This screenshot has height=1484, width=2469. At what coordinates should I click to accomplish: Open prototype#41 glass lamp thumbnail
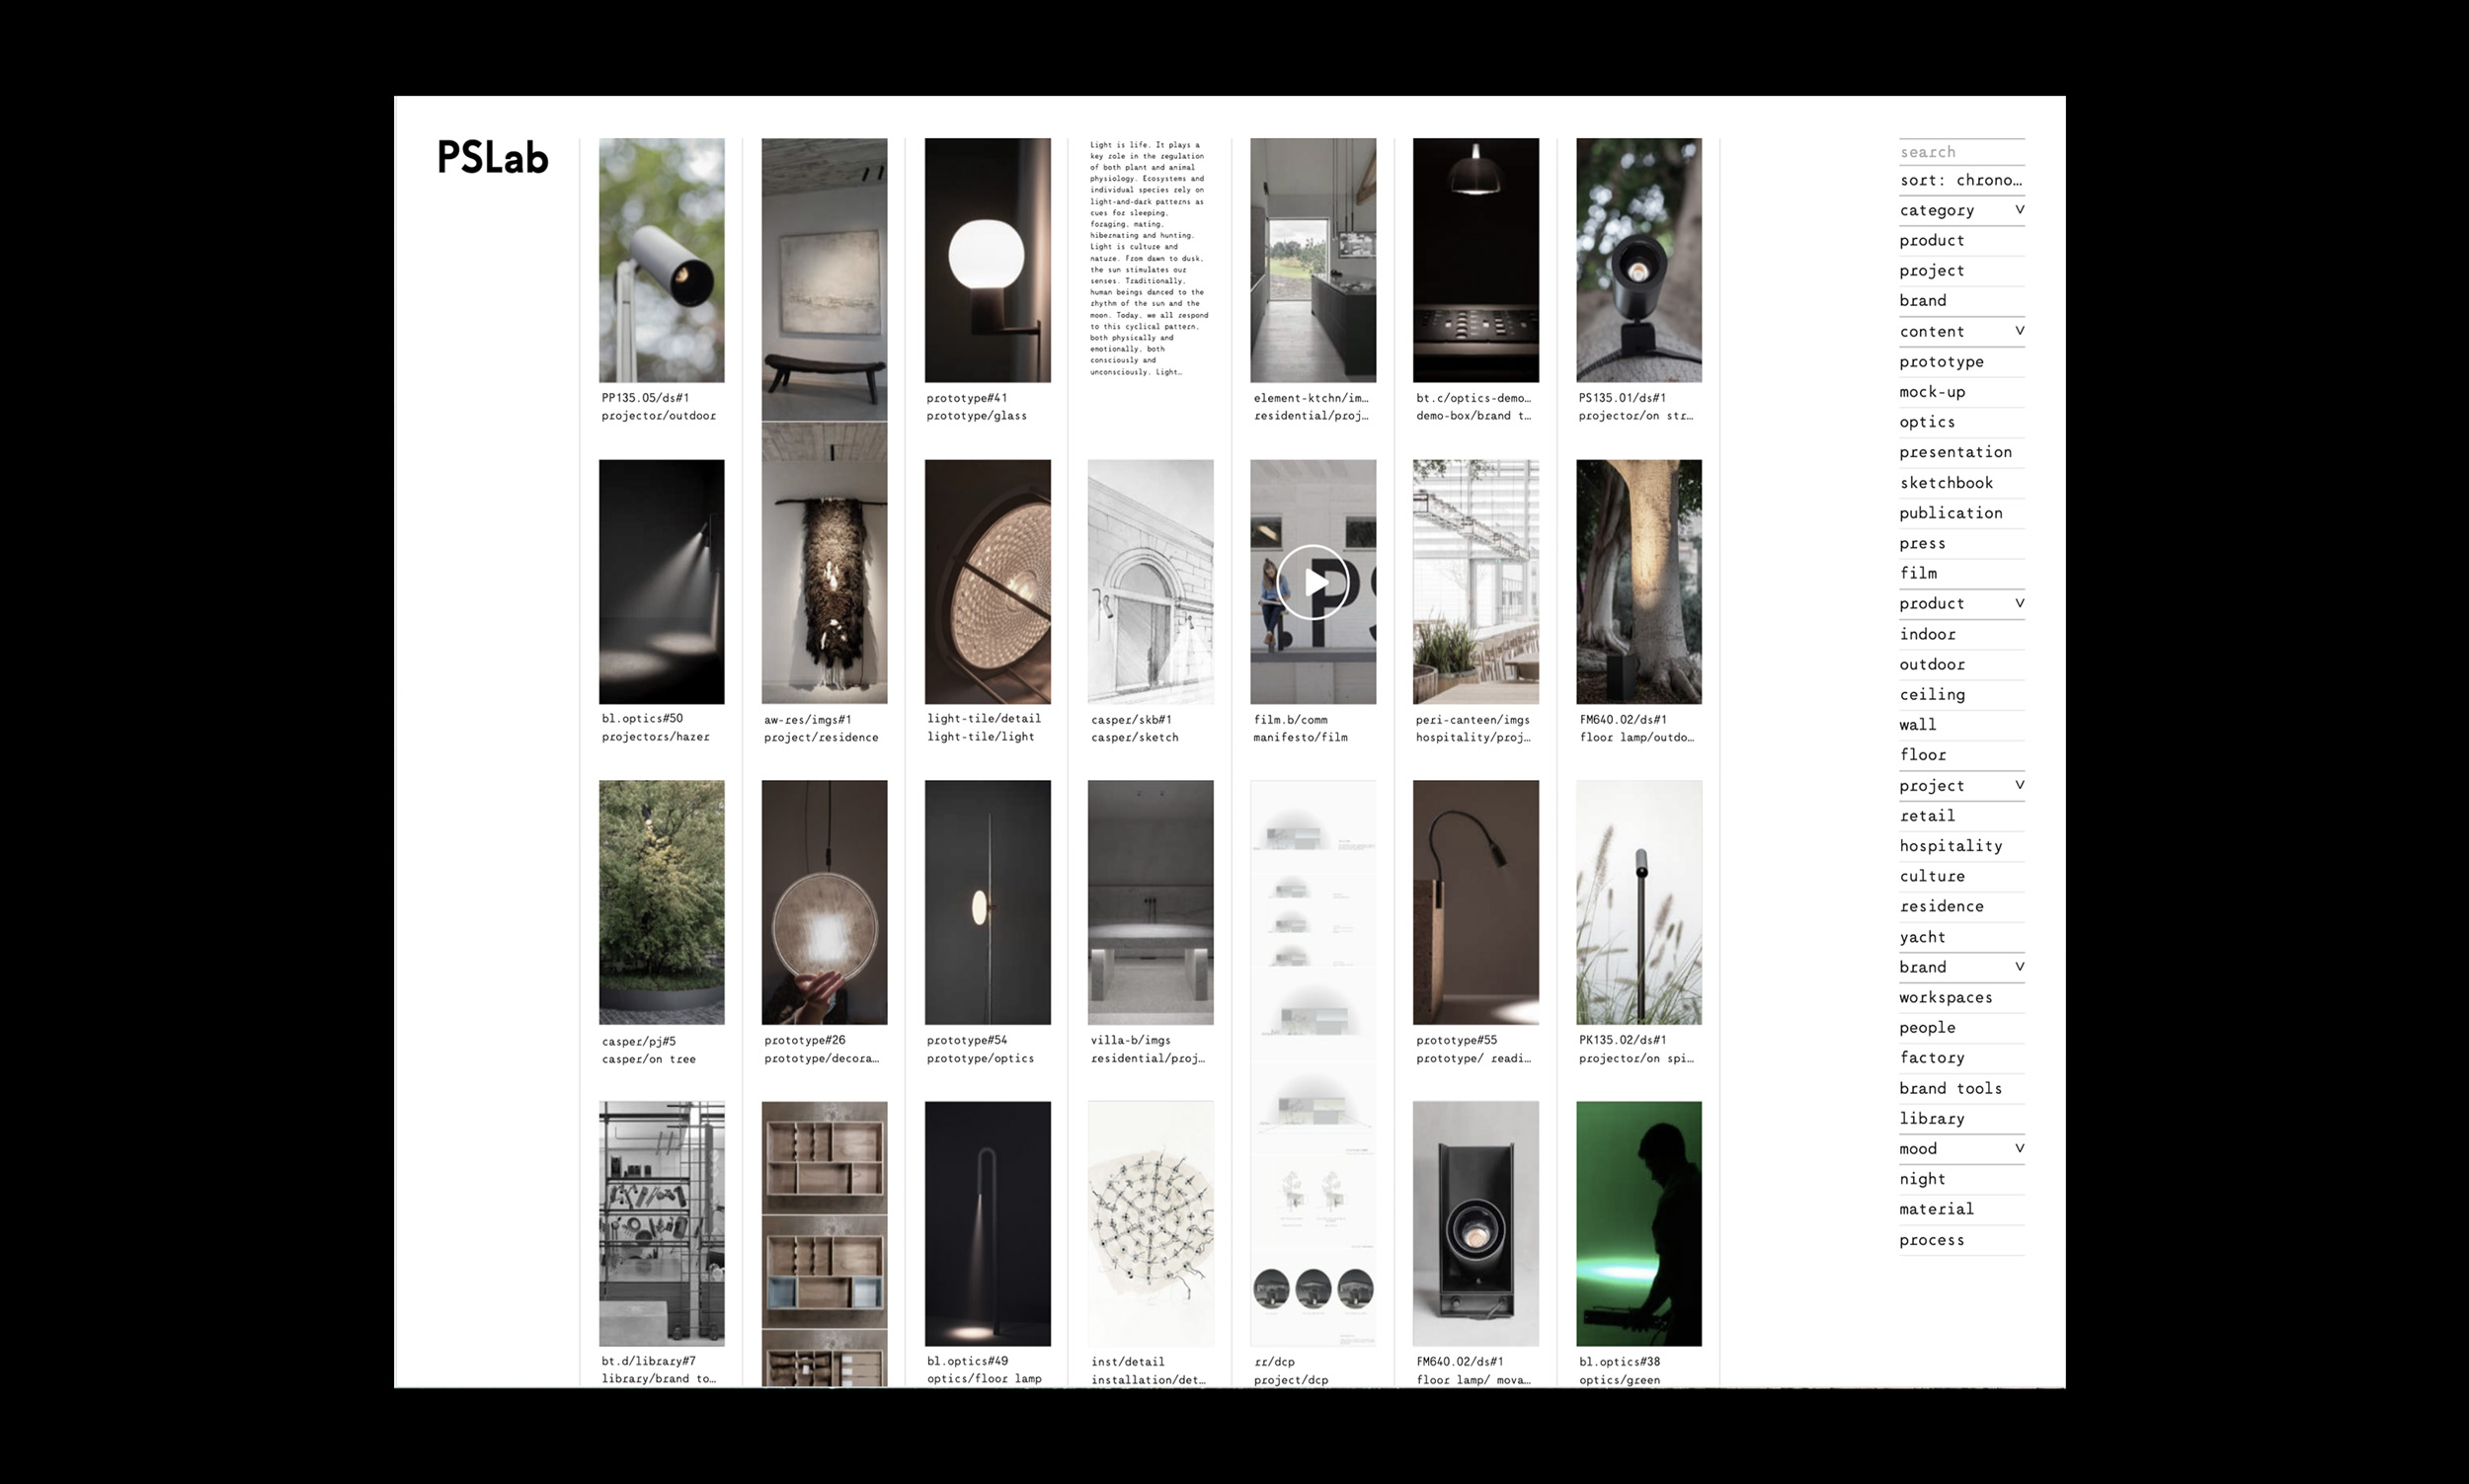tap(987, 260)
